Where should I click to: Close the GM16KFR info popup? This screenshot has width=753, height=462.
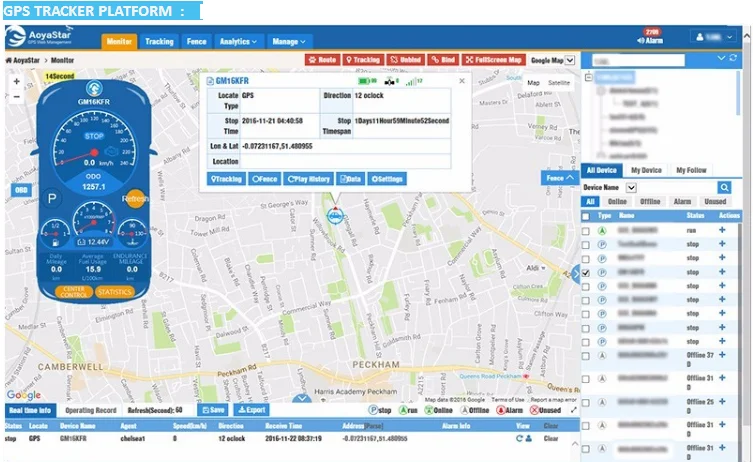pos(462,80)
